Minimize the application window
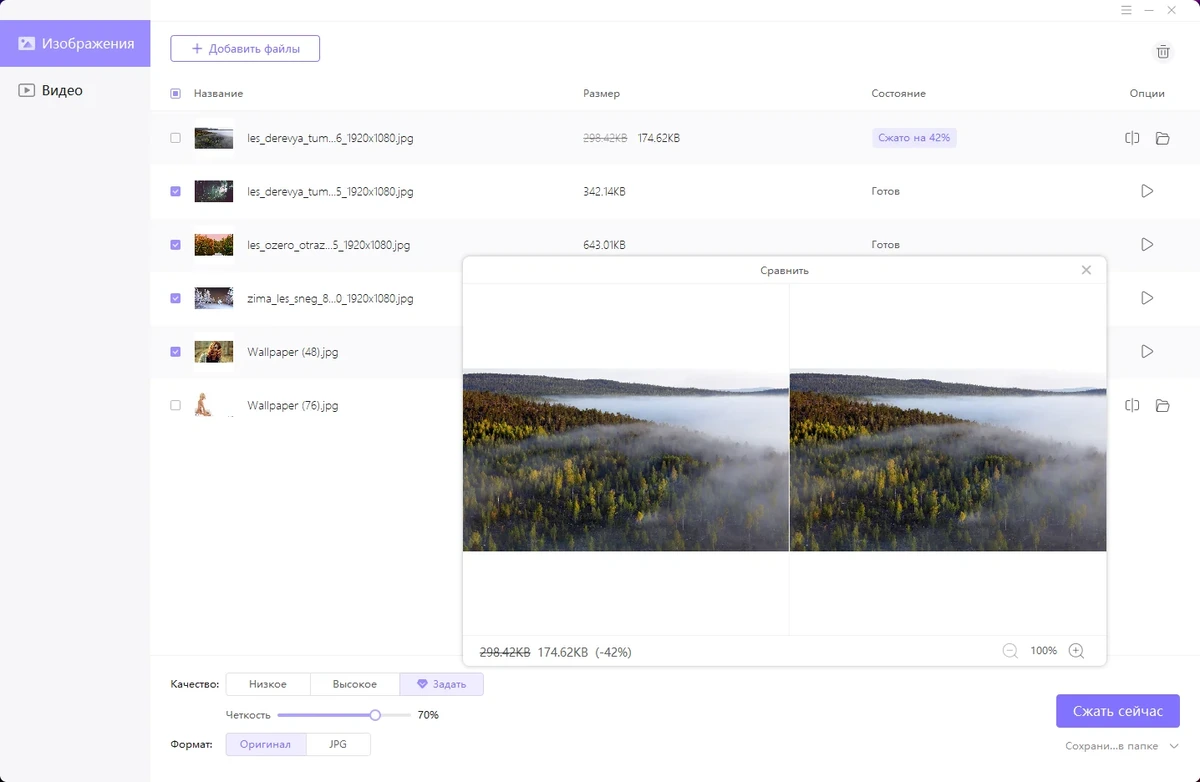 (x=1149, y=10)
